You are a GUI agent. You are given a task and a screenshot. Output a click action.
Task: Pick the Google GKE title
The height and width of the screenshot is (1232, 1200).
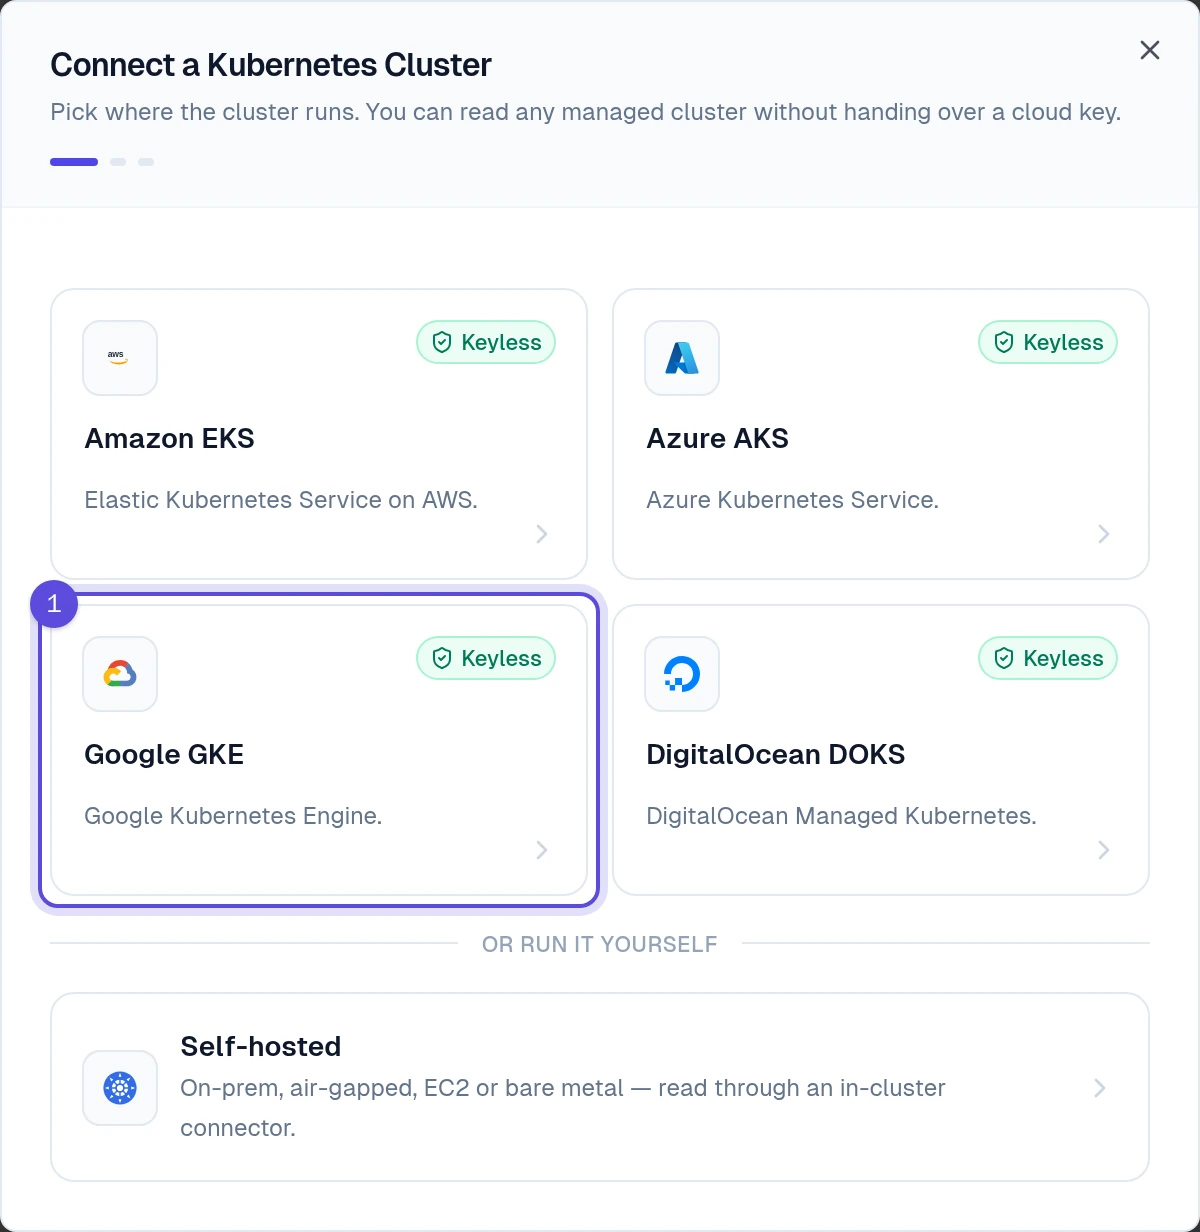click(164, 754)
